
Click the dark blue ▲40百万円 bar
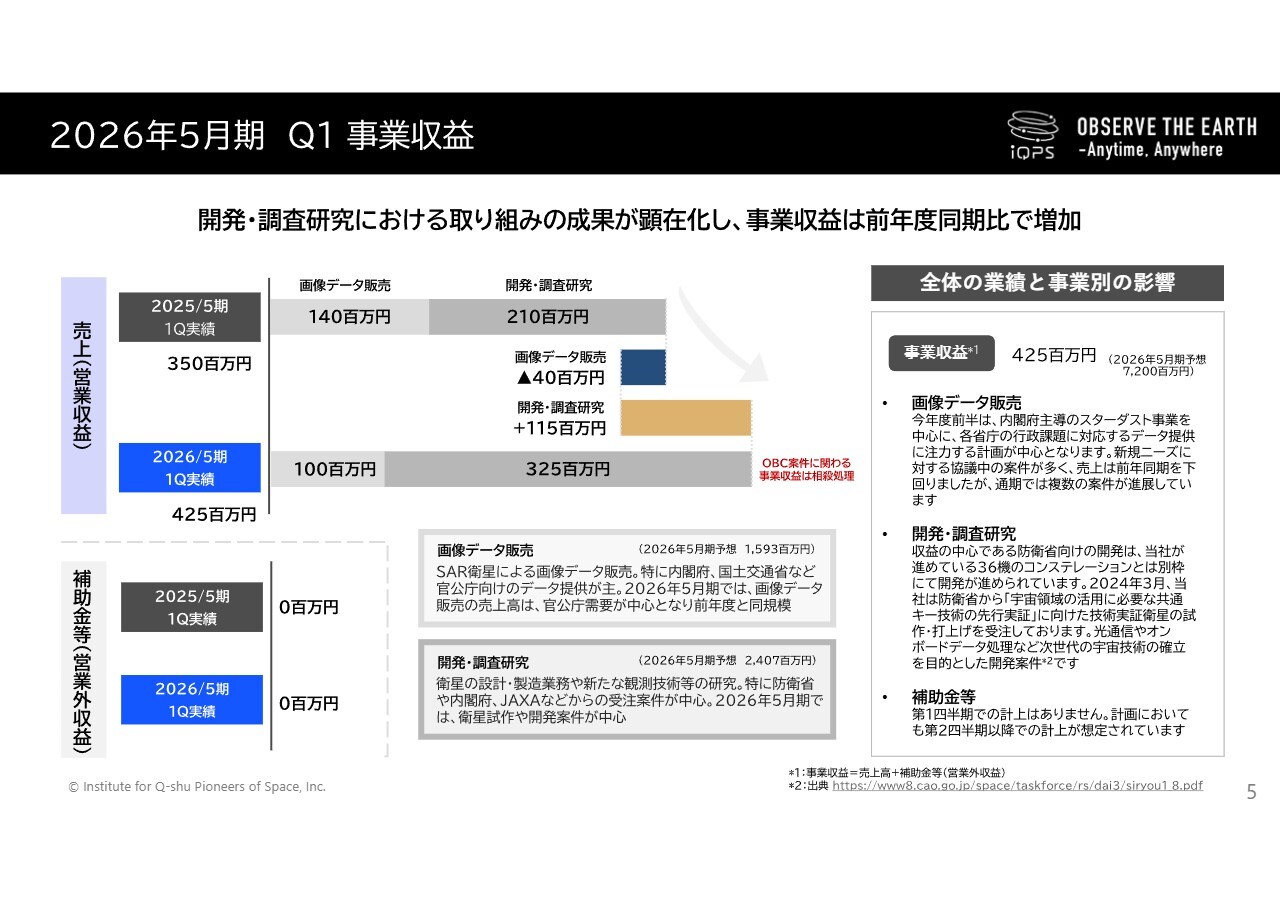643,367
